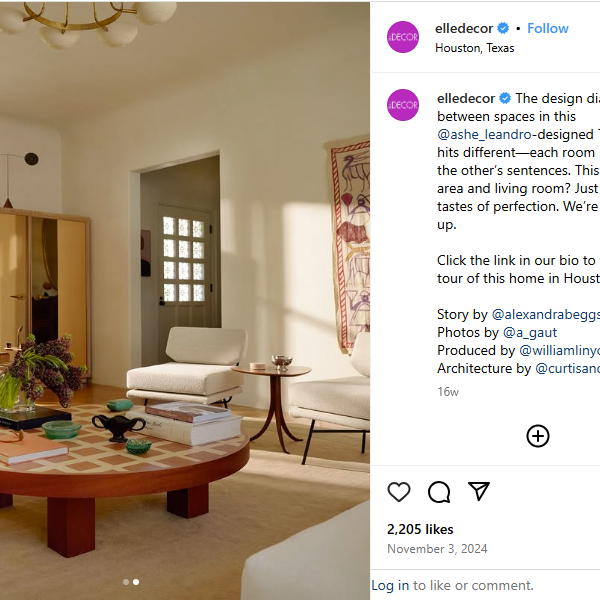Viewport: 600px width, 600px height.
Task: Open photographer @a_gaut profile link
Action: [530, 332]
